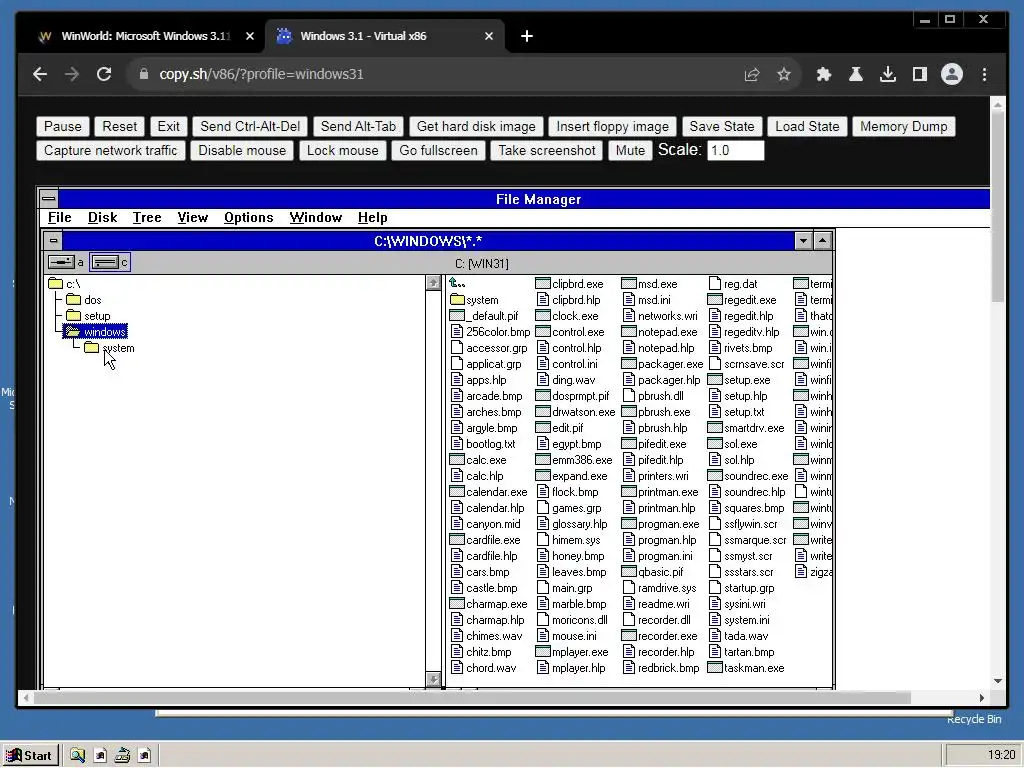The height and width of the screenshot is (768, 1024).
Task: Click Take screenshot button
Action: [547, 150]
